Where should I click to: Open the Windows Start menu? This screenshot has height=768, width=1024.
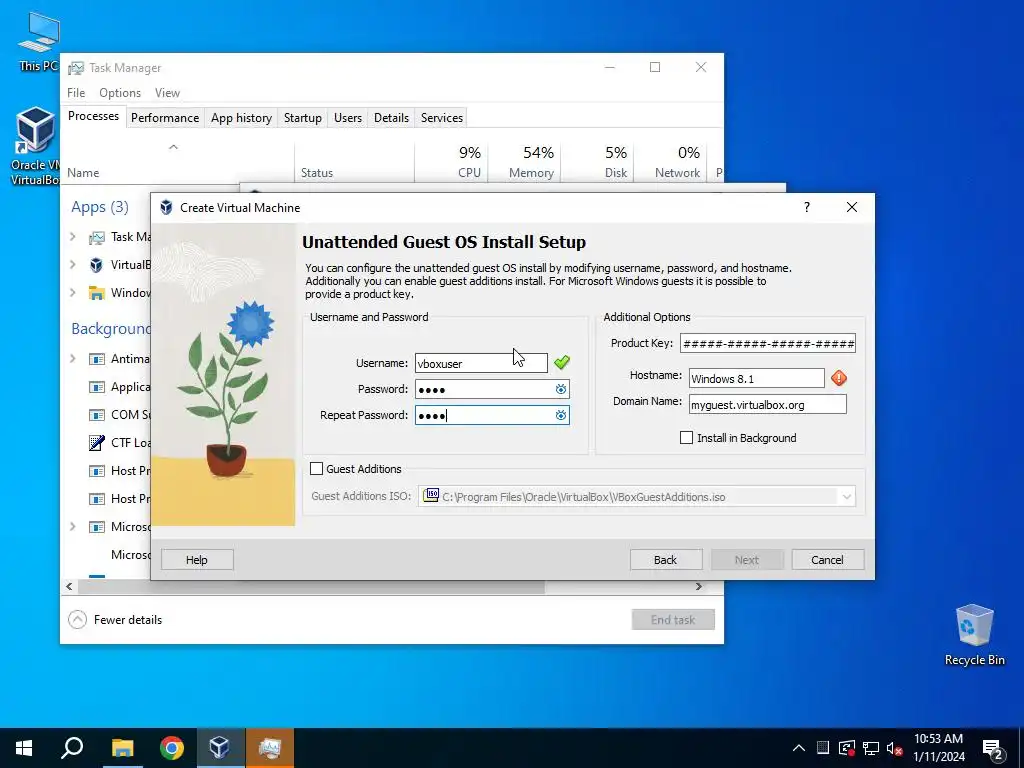click(24, 748)
